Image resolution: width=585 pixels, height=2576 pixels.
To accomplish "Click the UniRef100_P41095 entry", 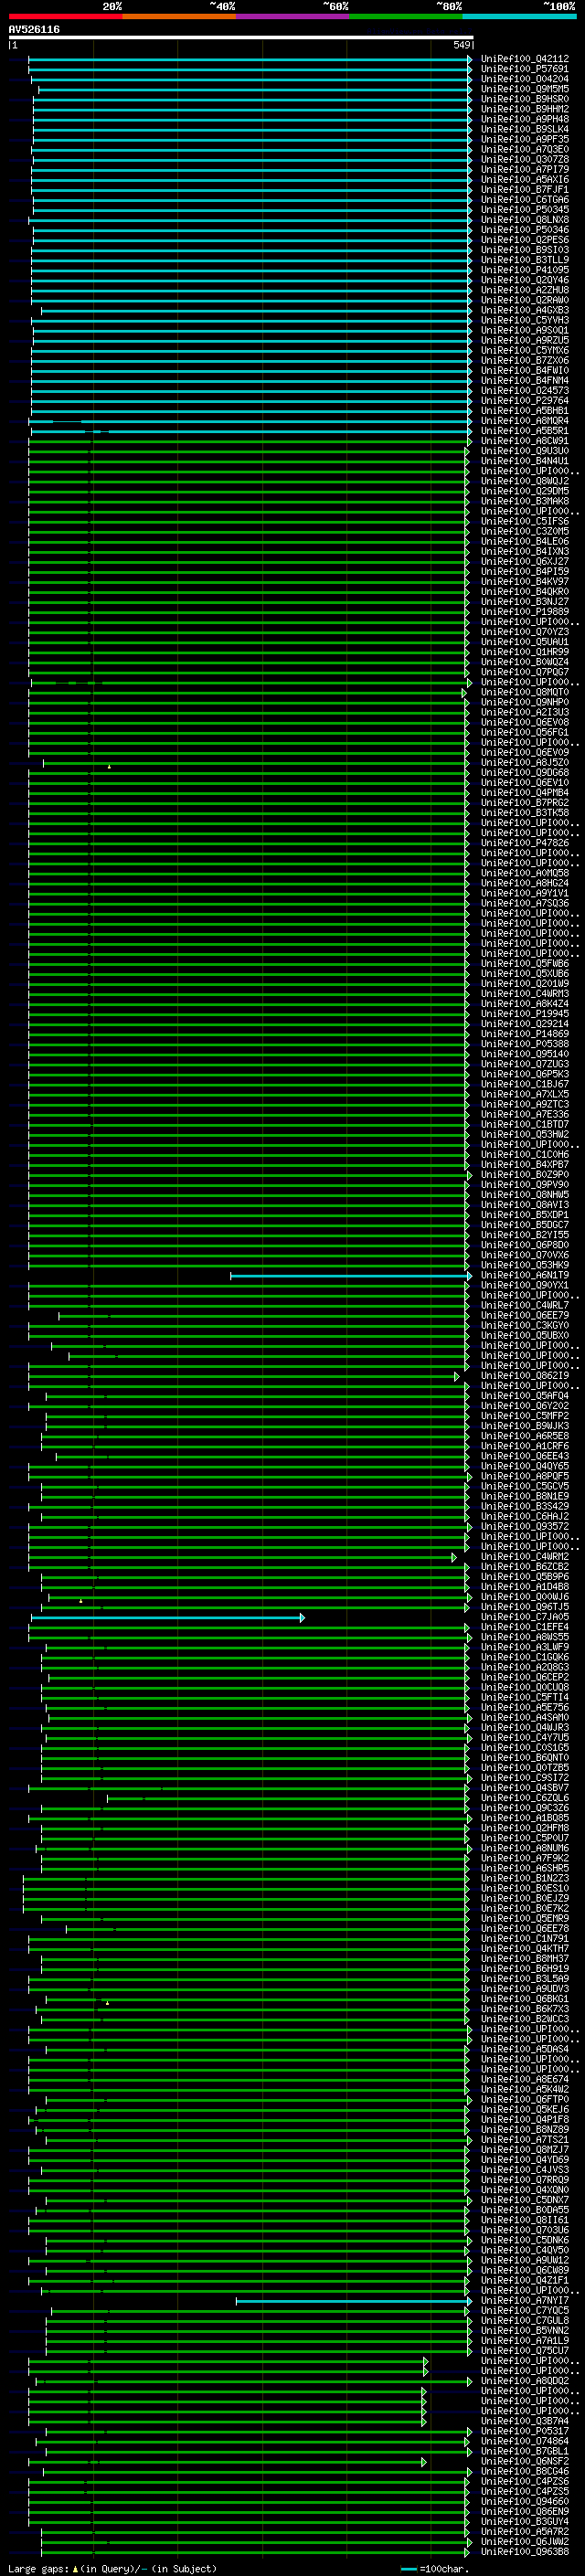I will tap(524, 270).
